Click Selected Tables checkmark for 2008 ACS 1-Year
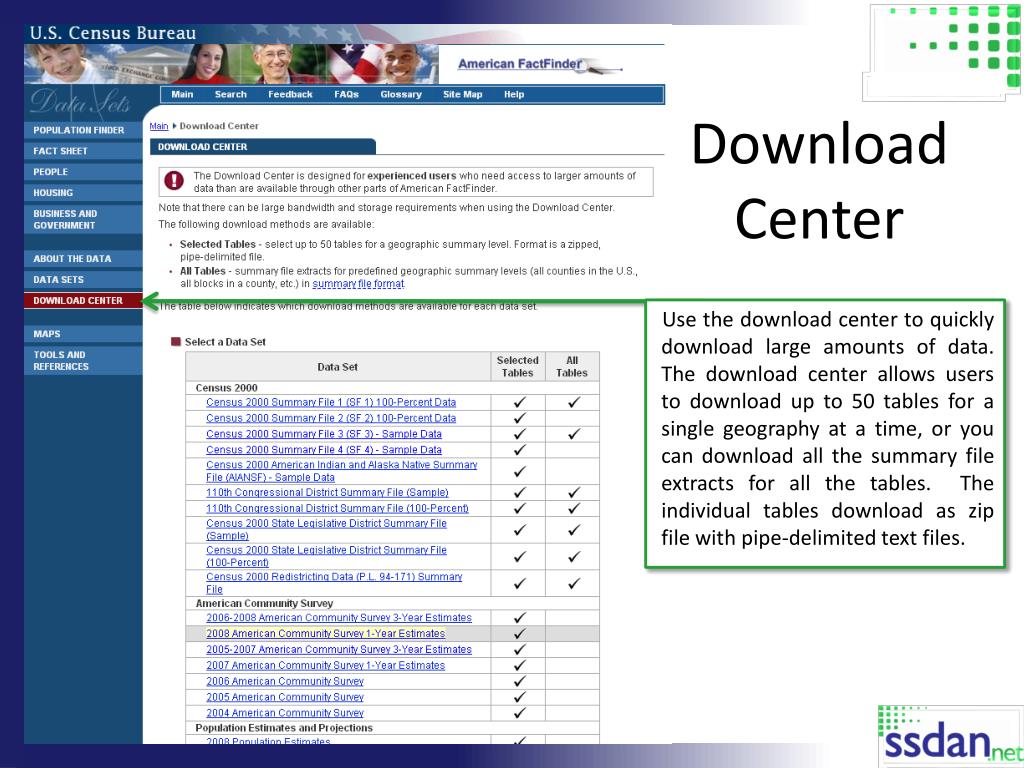This screenshot has height=768, width=1024. pyautogui.click(x=519, y=633)
